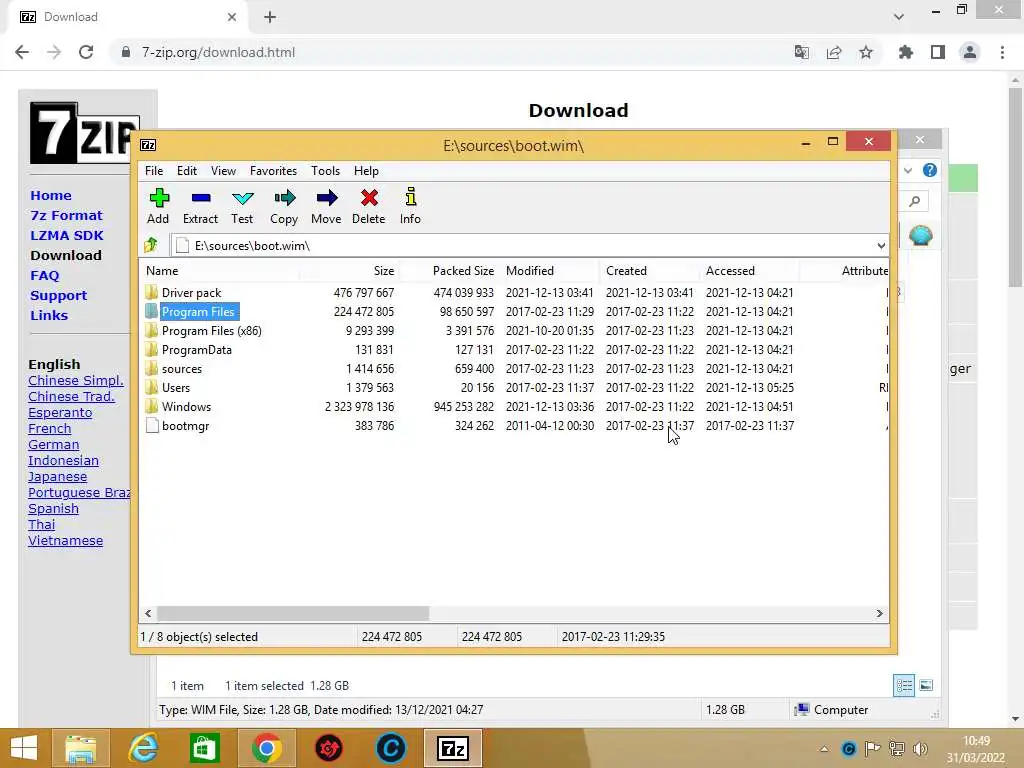Image resolution: width=1024 pixels, height=768 pixels.
Task: Click the Info toolbar icon
Action: (x=411, y=197)
